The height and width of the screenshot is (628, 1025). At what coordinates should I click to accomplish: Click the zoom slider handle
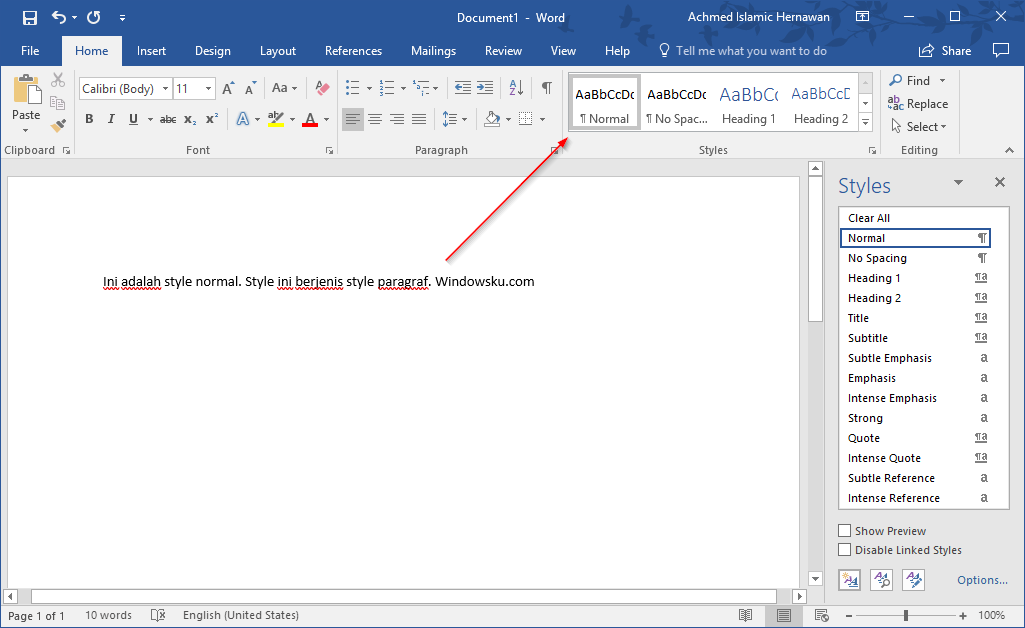tap(906, 615)
